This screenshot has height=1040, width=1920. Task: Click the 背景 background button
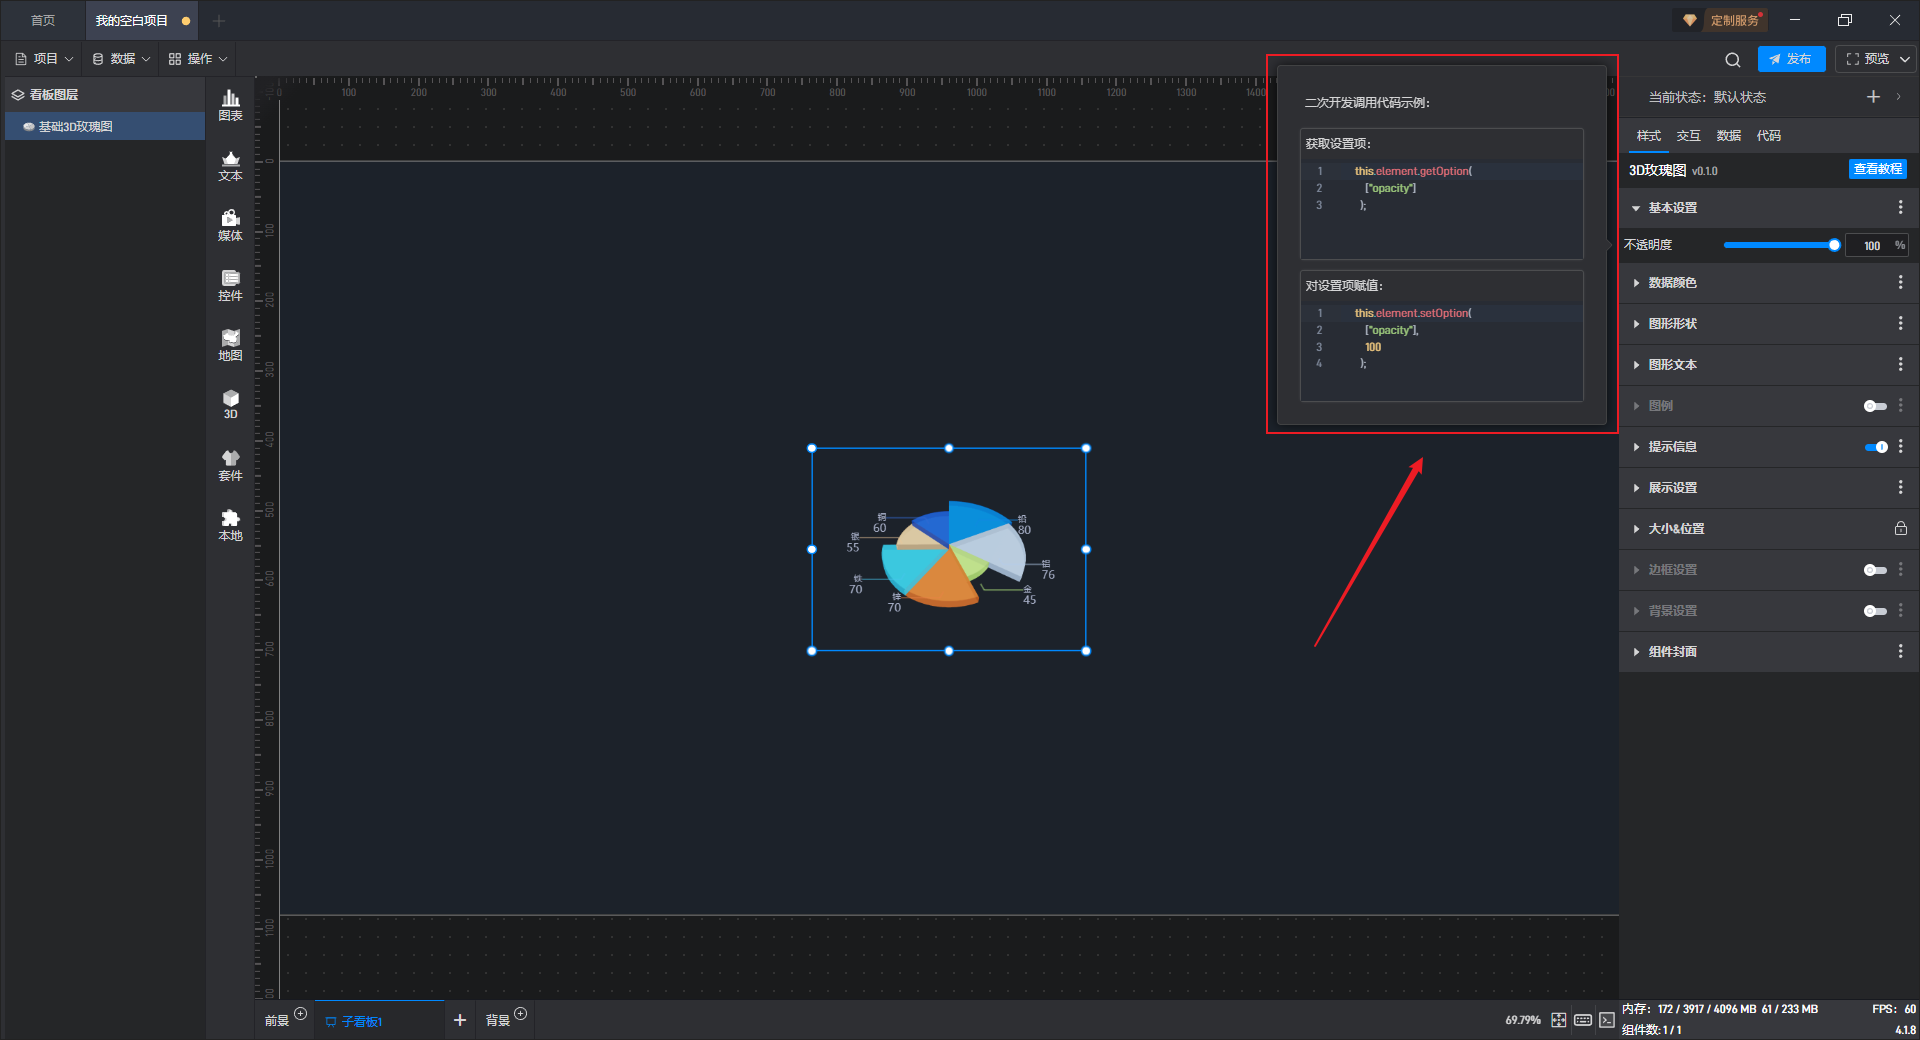[498, 1020]
